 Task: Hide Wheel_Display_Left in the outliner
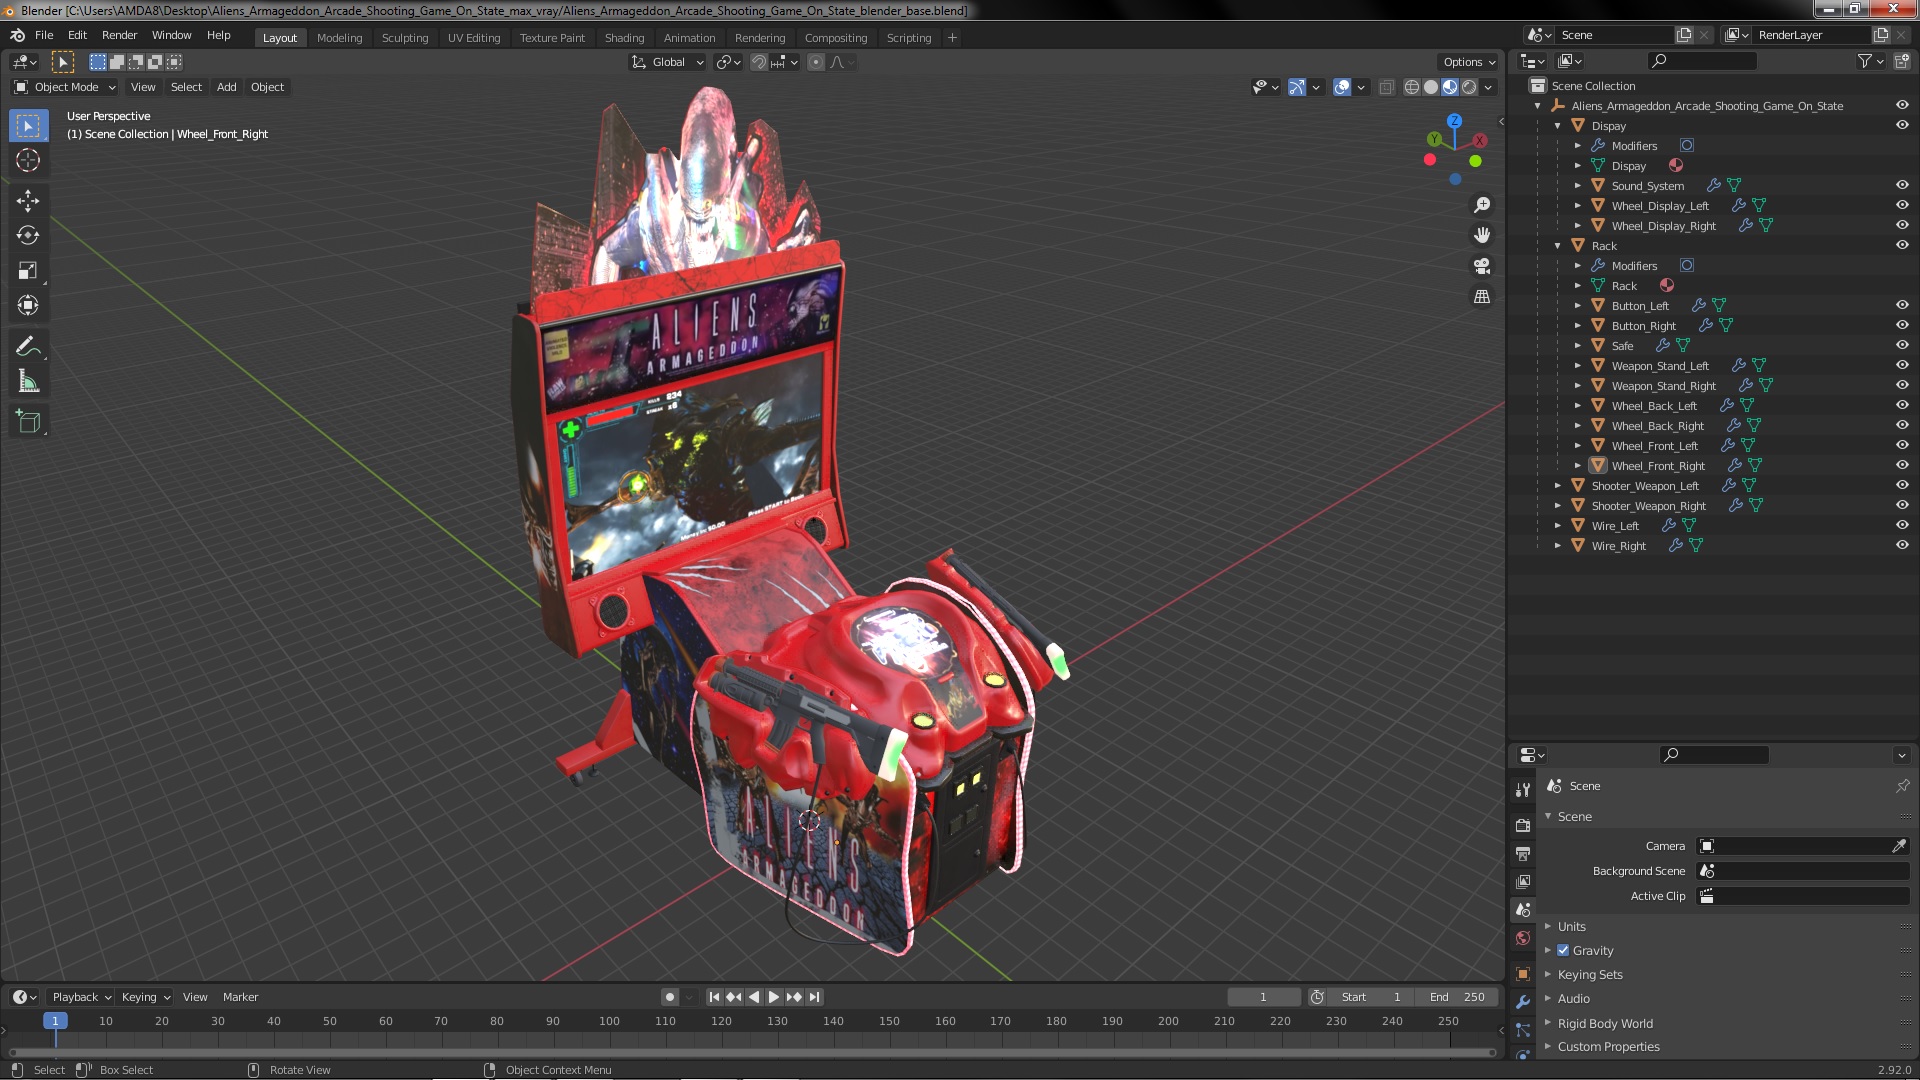(1902, 205)
